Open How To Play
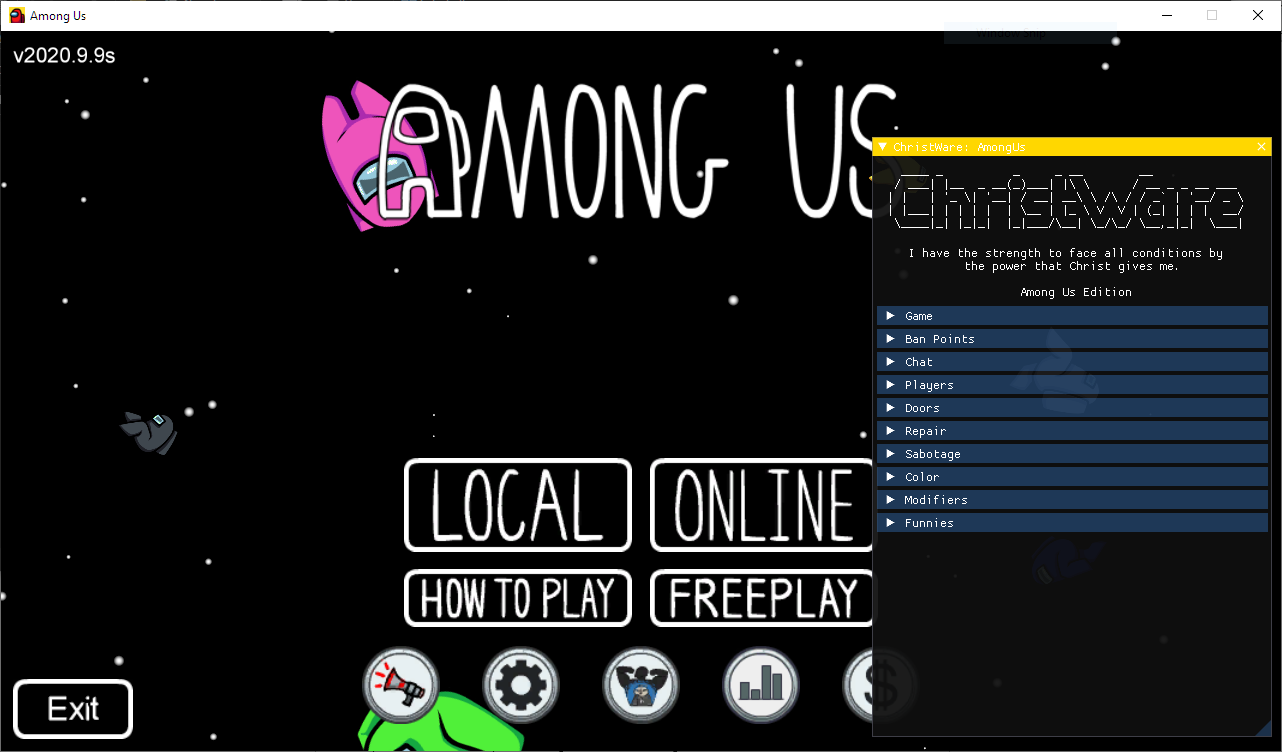Viewport: 1282px width, 752px height. (x=518, y=598)
